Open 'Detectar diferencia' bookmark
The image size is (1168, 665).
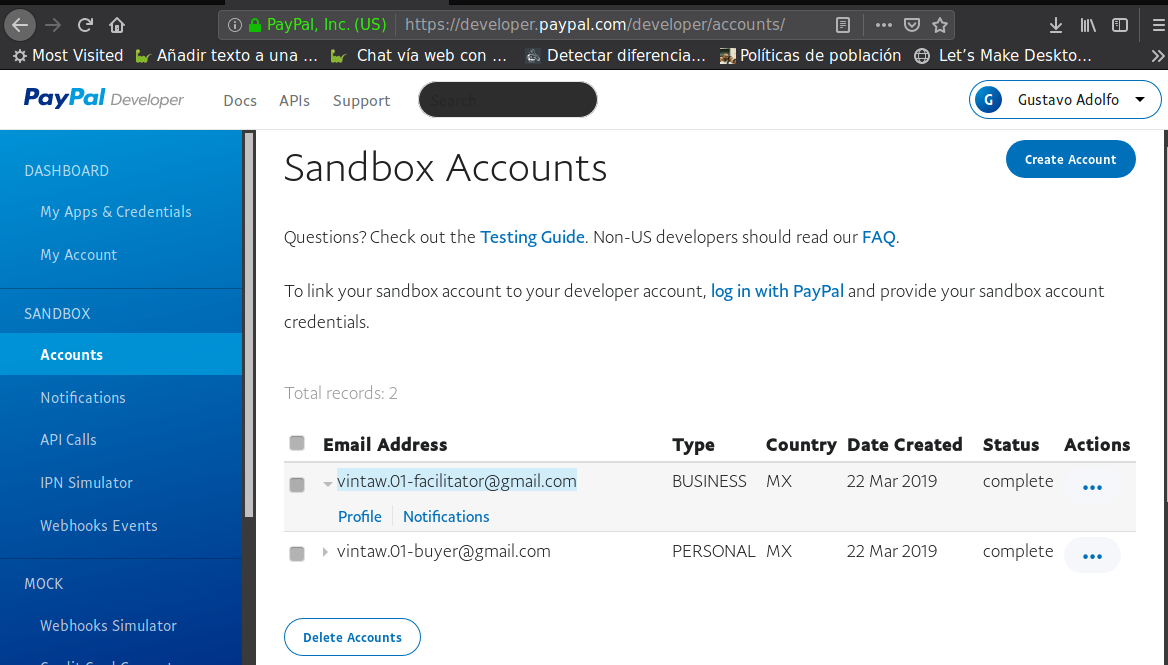click(615, 56)
